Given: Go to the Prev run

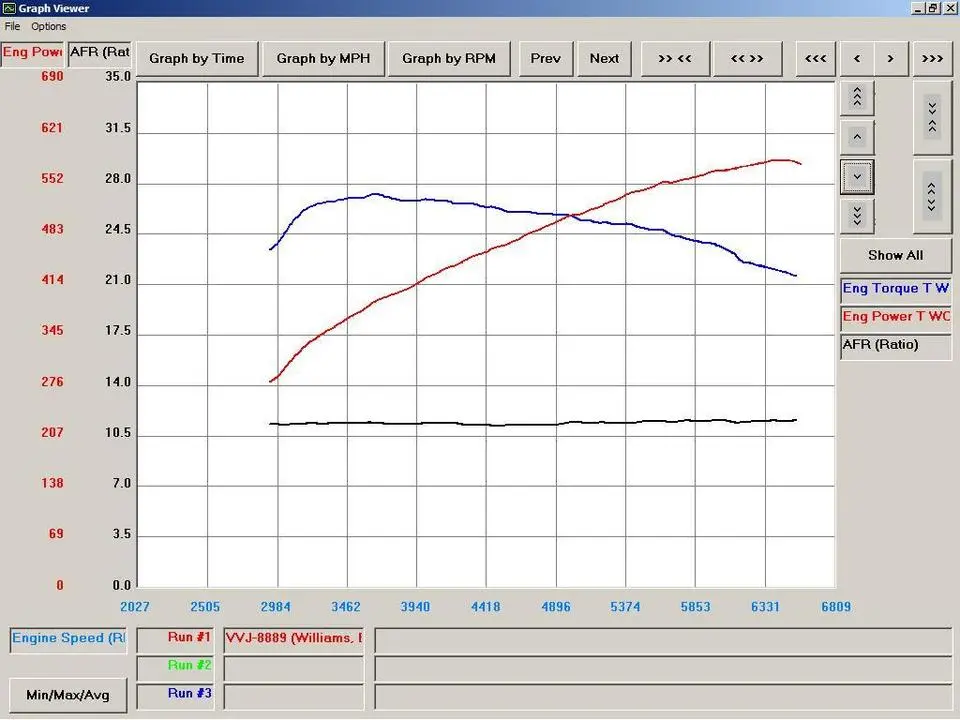Looking at the screenshot, I should tap(546, 59).
